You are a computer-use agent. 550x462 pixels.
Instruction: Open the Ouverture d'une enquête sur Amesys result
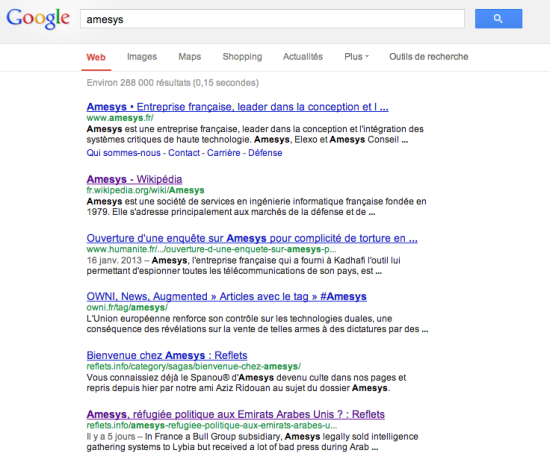[x=252, y=238]
